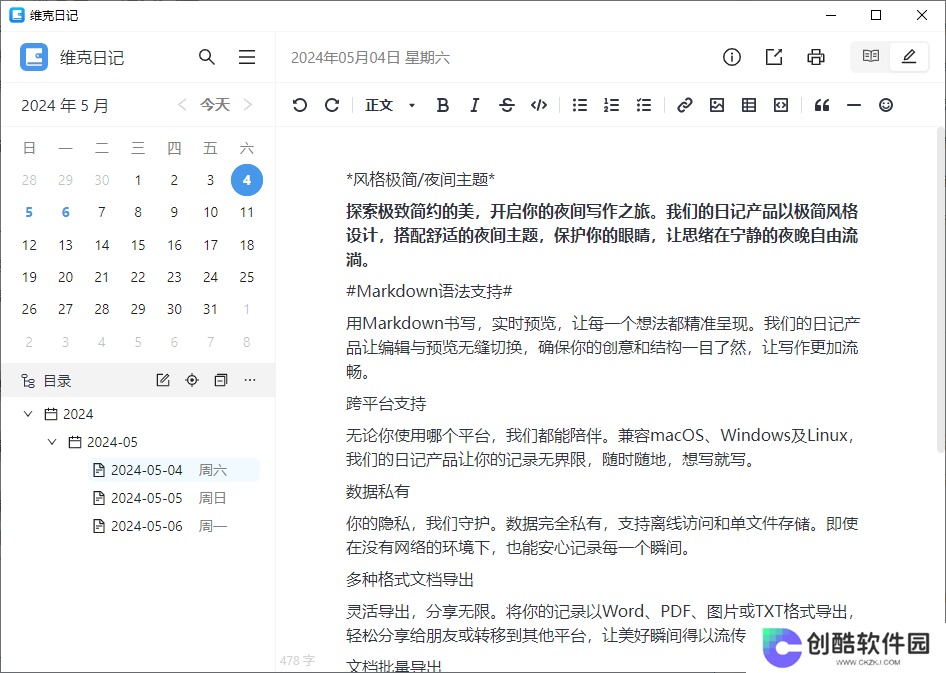Select May 4 highlighted in calendar
This screenshot has height=673, width=946.
click(x=247, y=180)
